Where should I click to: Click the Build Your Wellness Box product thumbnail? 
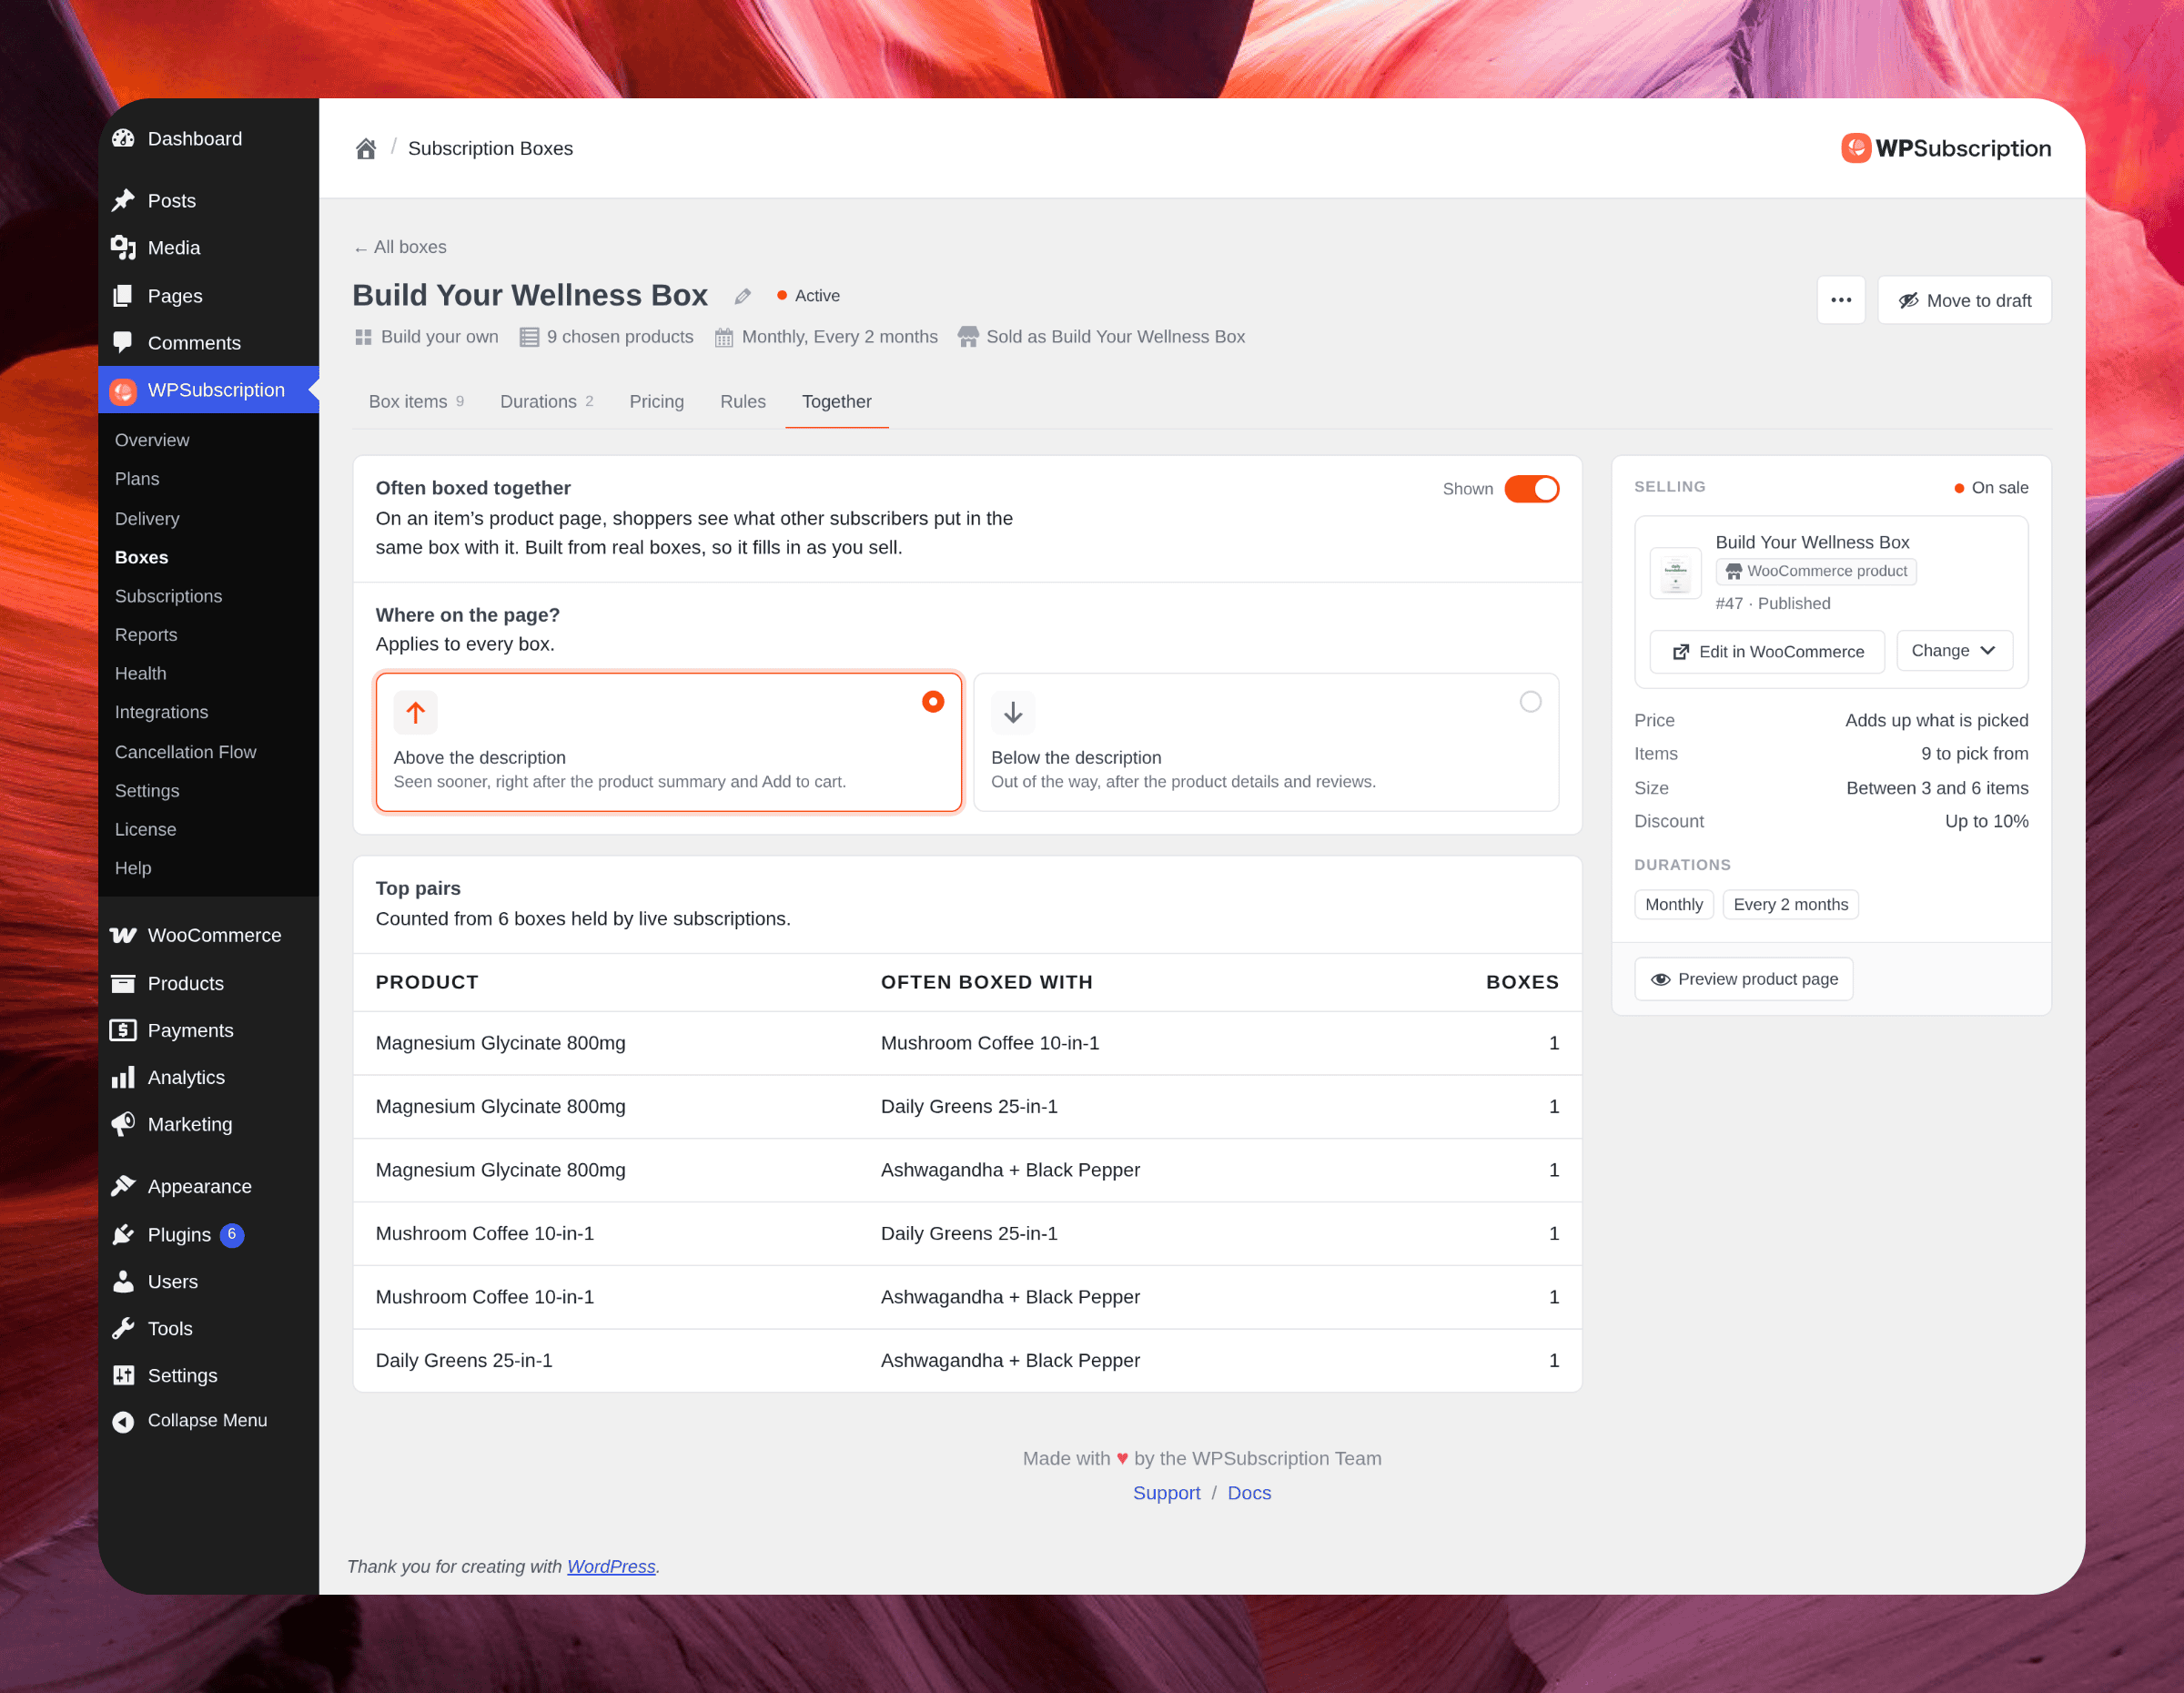pos(1675,574)
